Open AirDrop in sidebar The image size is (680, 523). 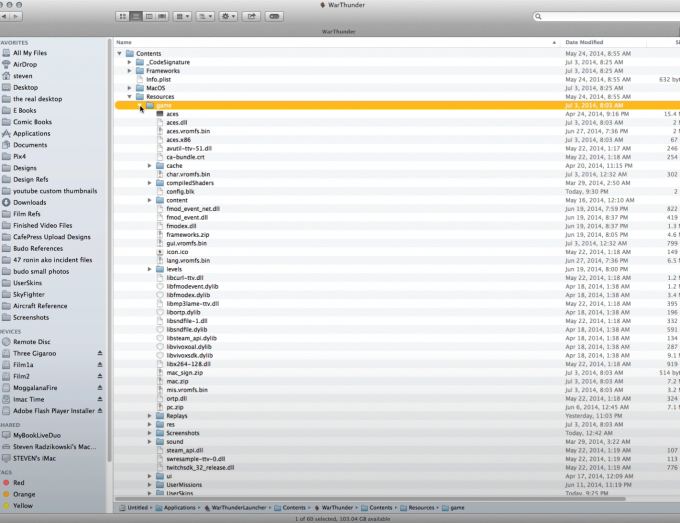pyautogui.click(x=25, y=64)
